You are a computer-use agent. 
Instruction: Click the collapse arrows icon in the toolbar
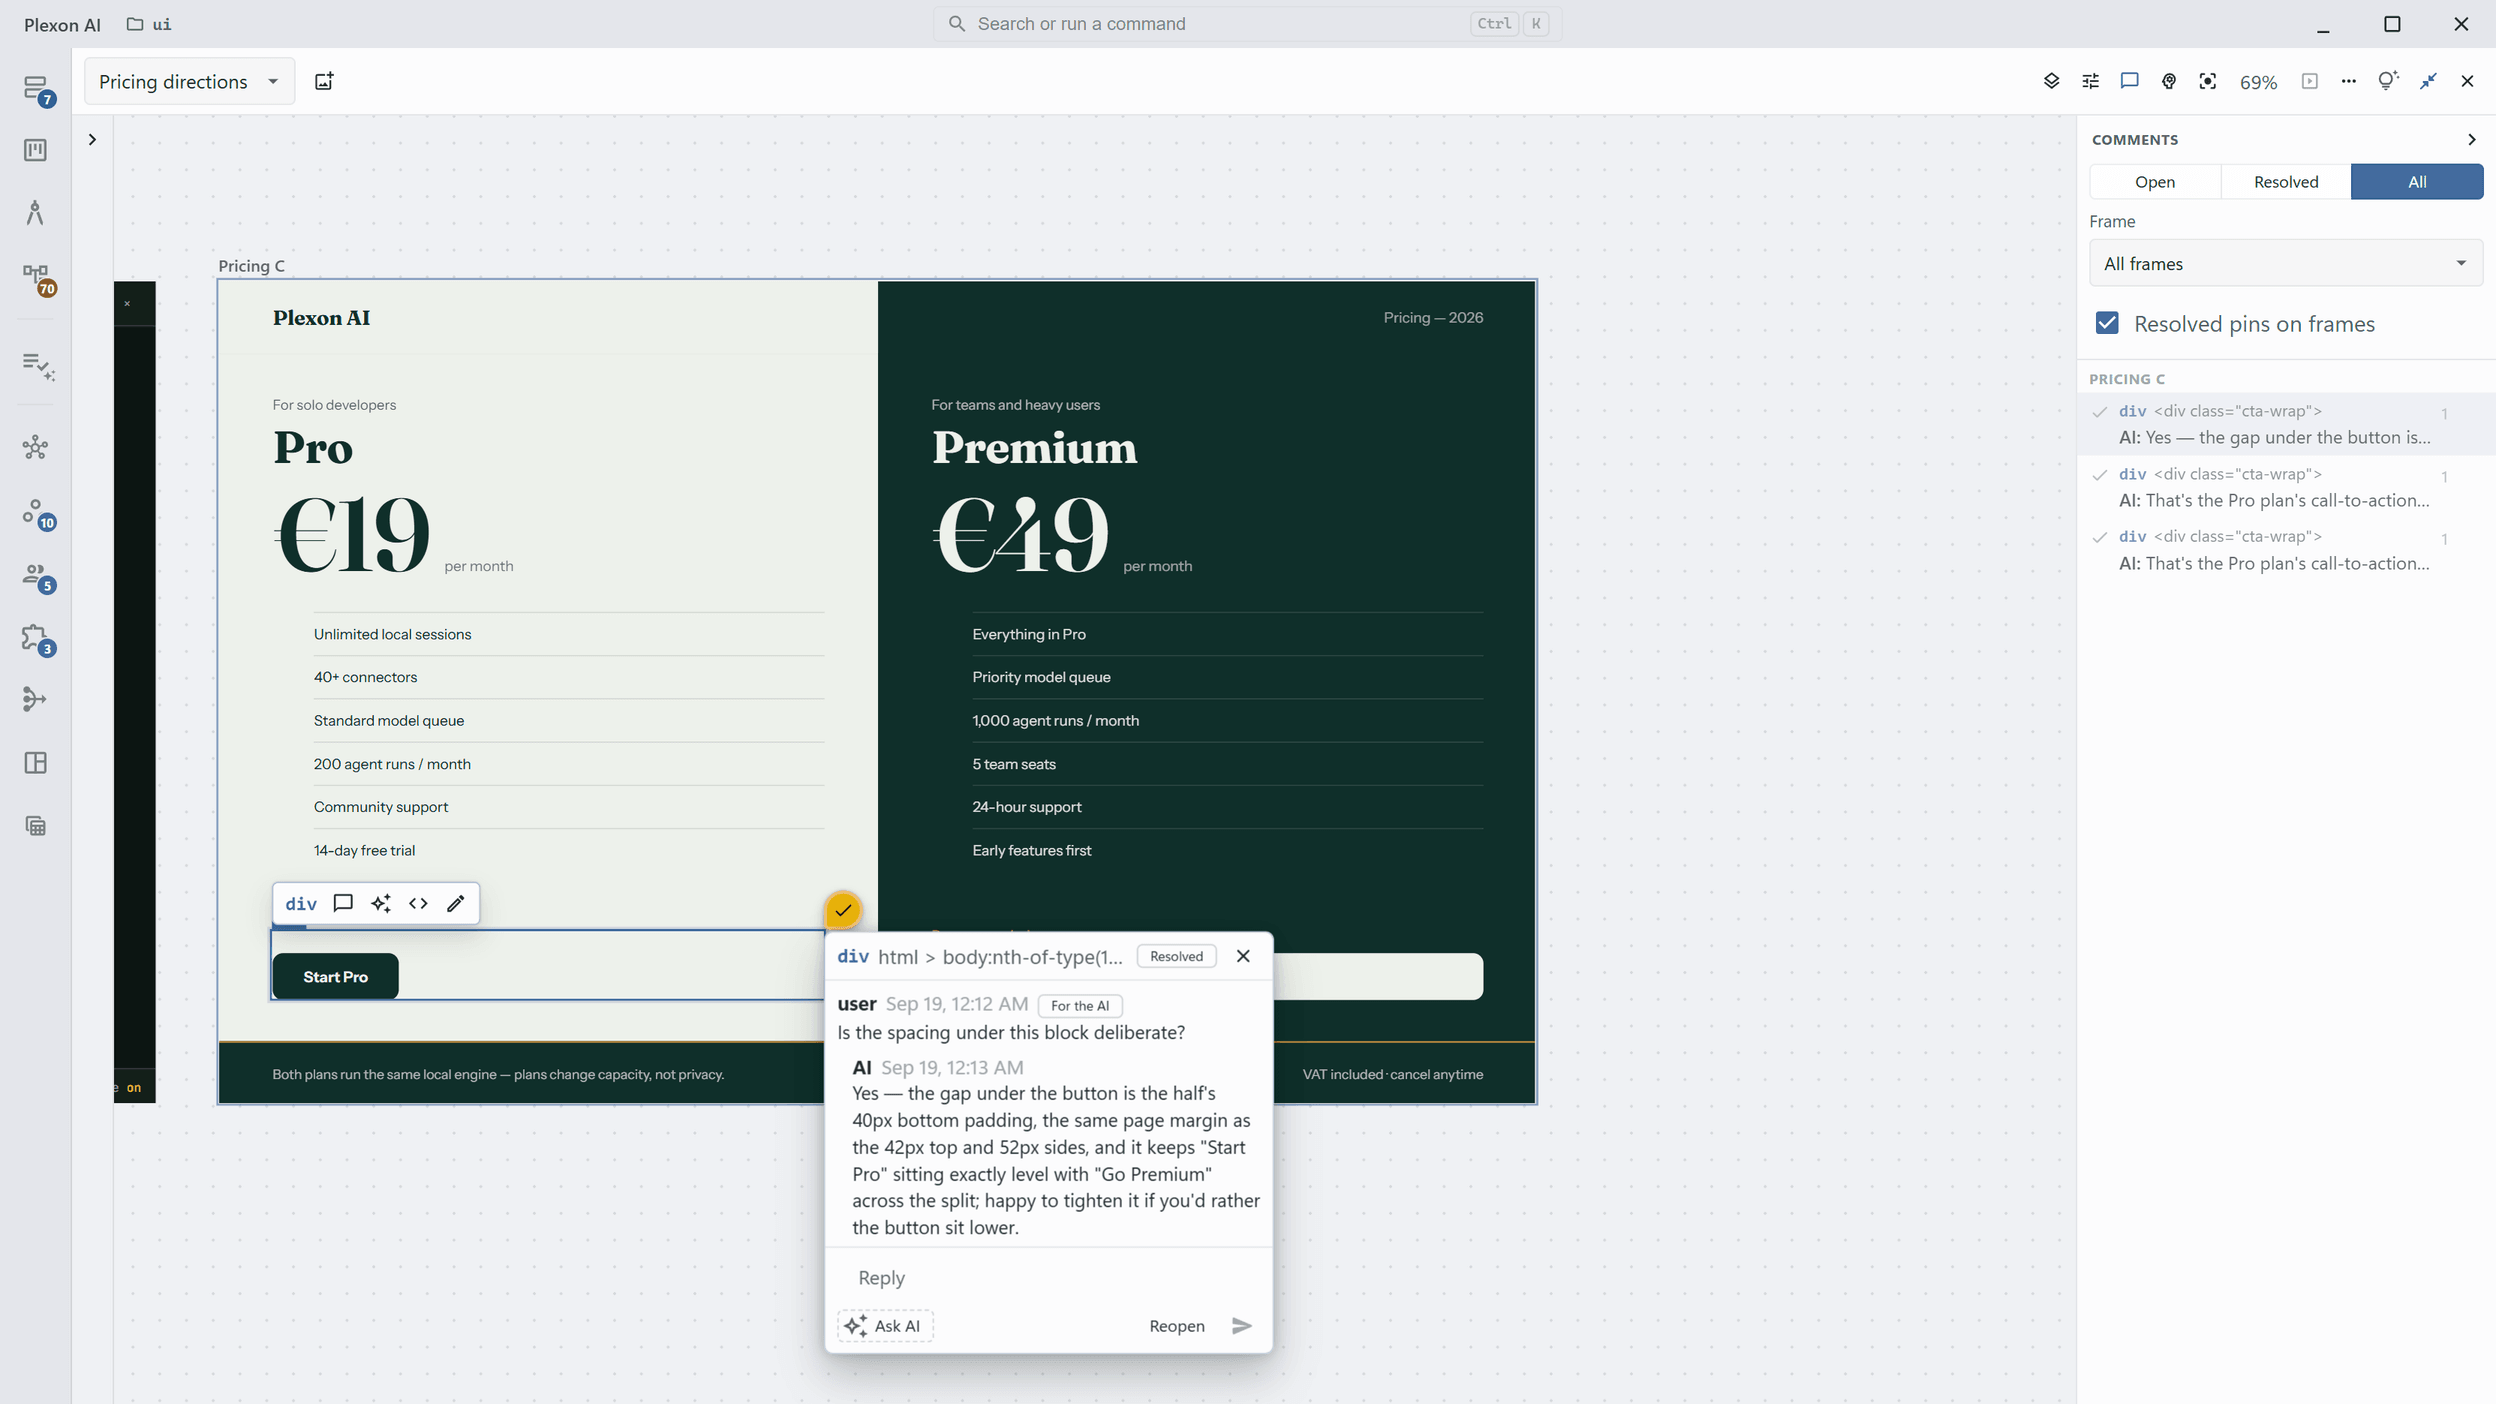[2428, 81]
